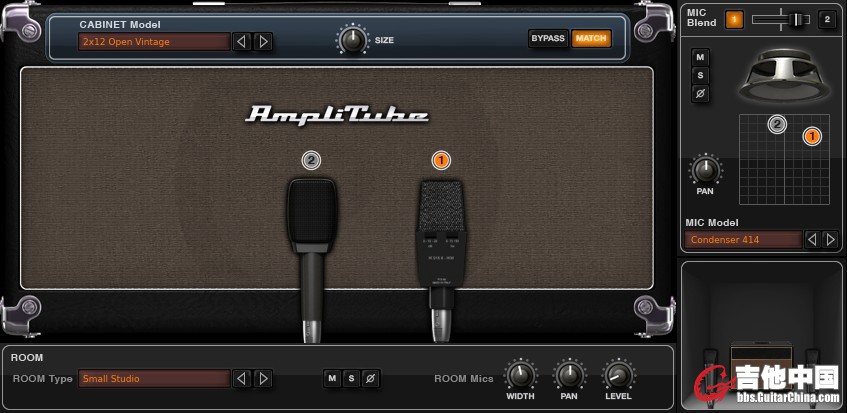Invert phase of the selected mic
This screenshot has height=413, width=847.
click(x=701, y=94)
